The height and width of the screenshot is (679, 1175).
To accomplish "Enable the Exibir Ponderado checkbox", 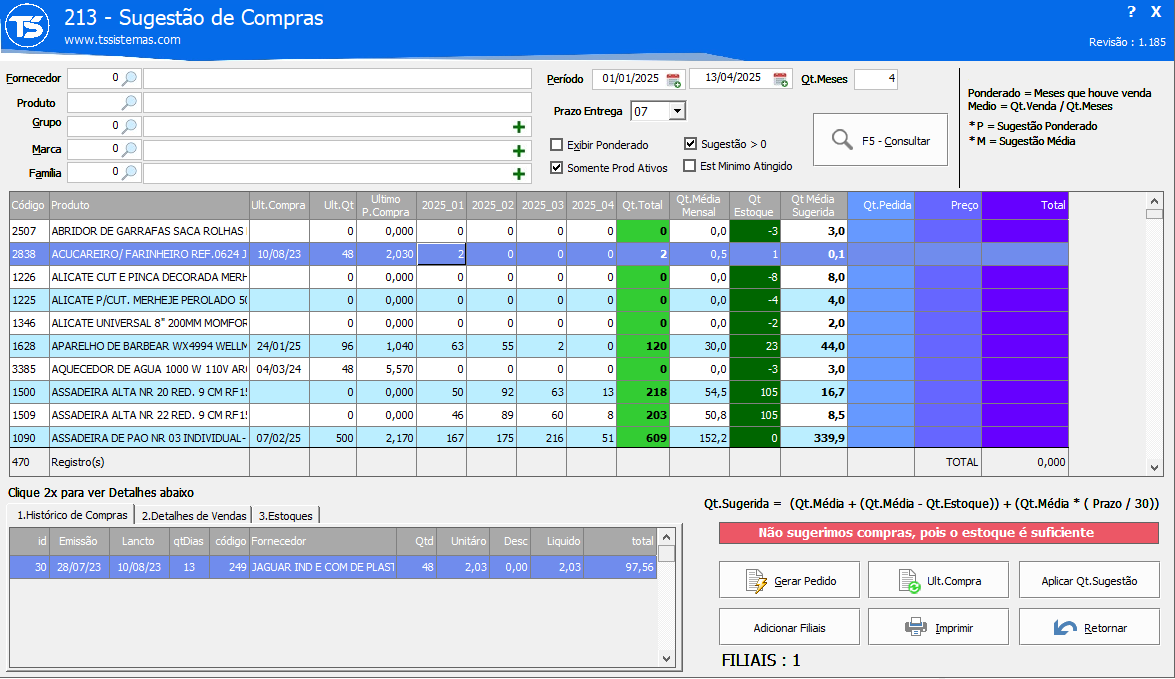I will pyautogui.click(x=557, y=145).
